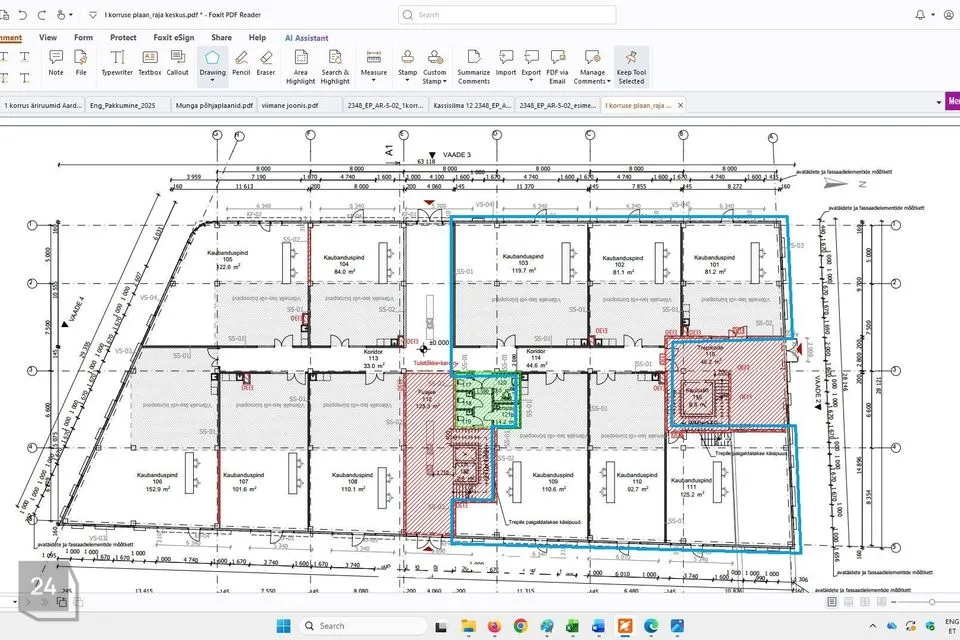The height and width of the screenshot is (640, 960).
Task: Select the Eraser tool
Action: (266, 63)
